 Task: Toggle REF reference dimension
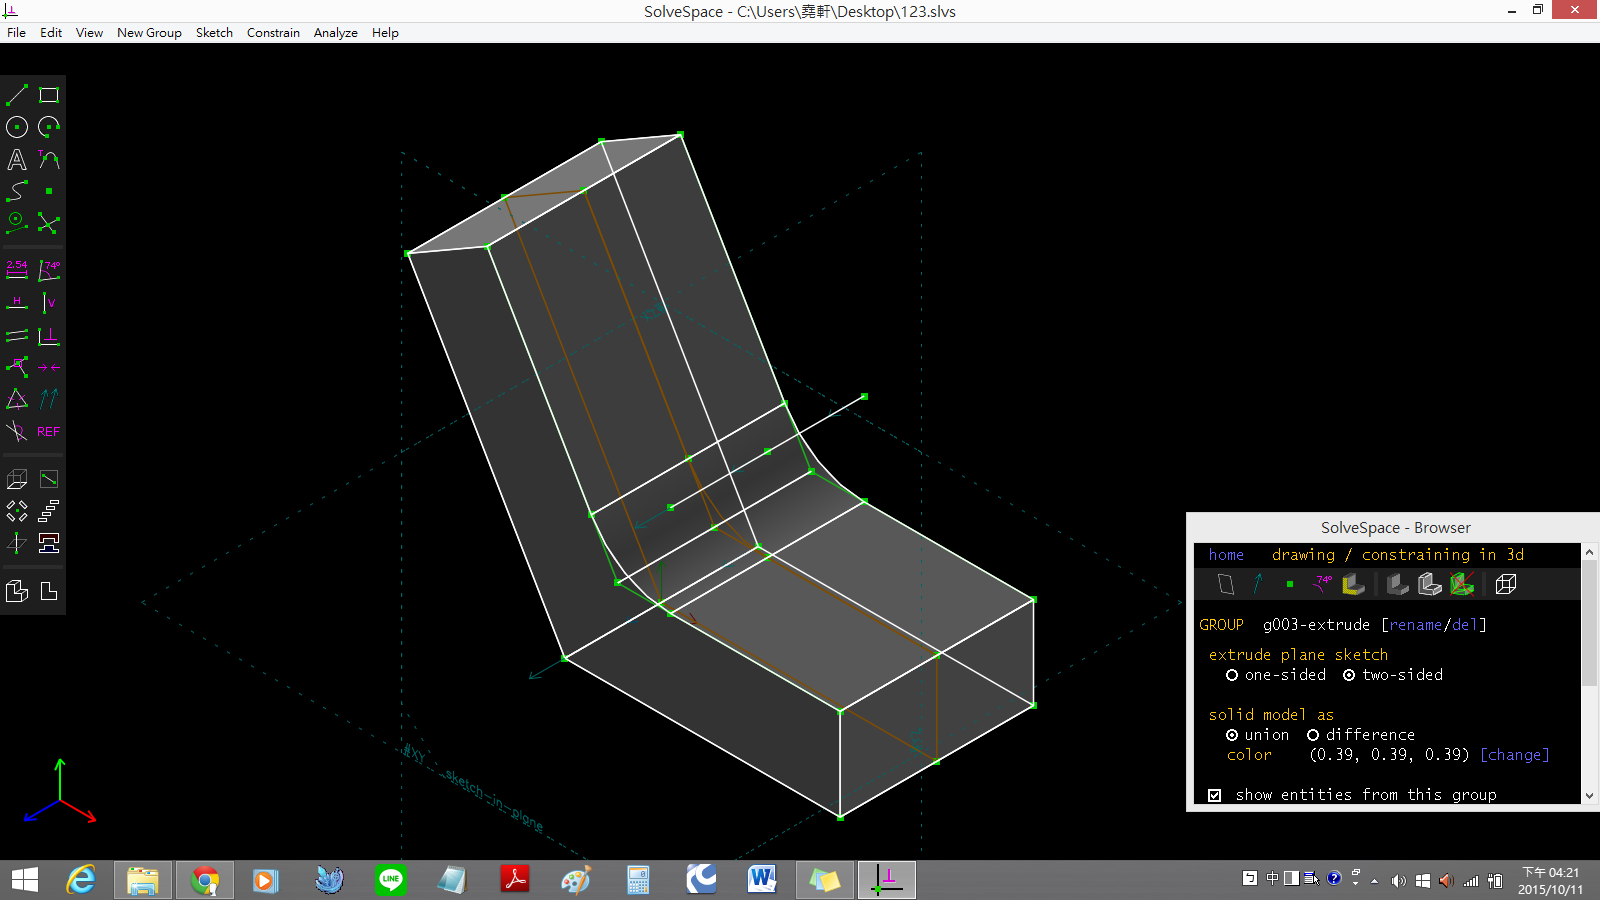(x=49, y=431)
